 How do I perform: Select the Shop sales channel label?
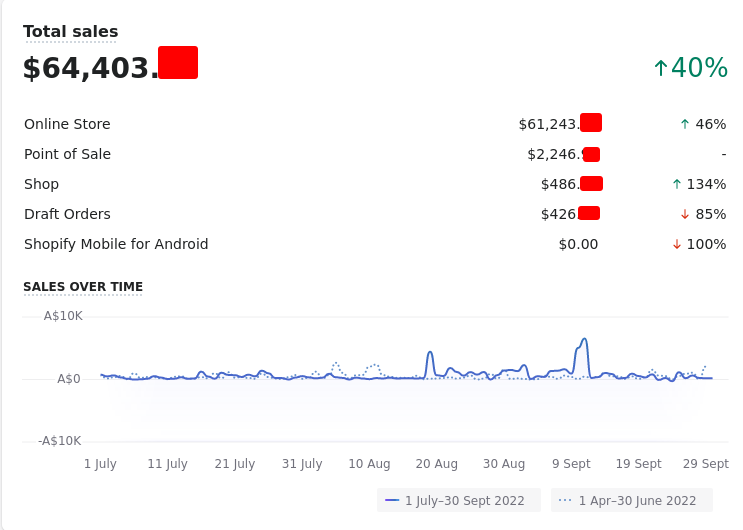tap(41, 184)
